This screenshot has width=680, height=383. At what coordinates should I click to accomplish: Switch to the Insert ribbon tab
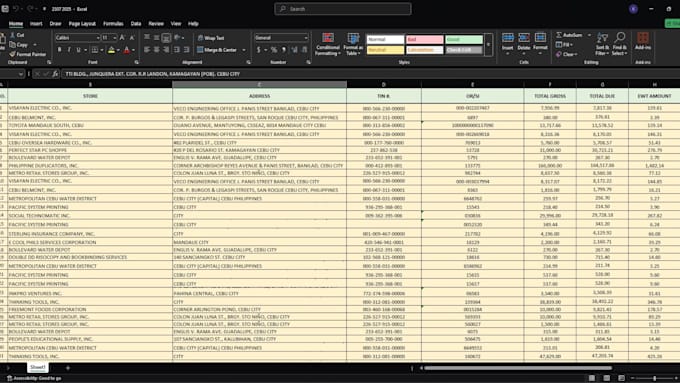(36, 24)
